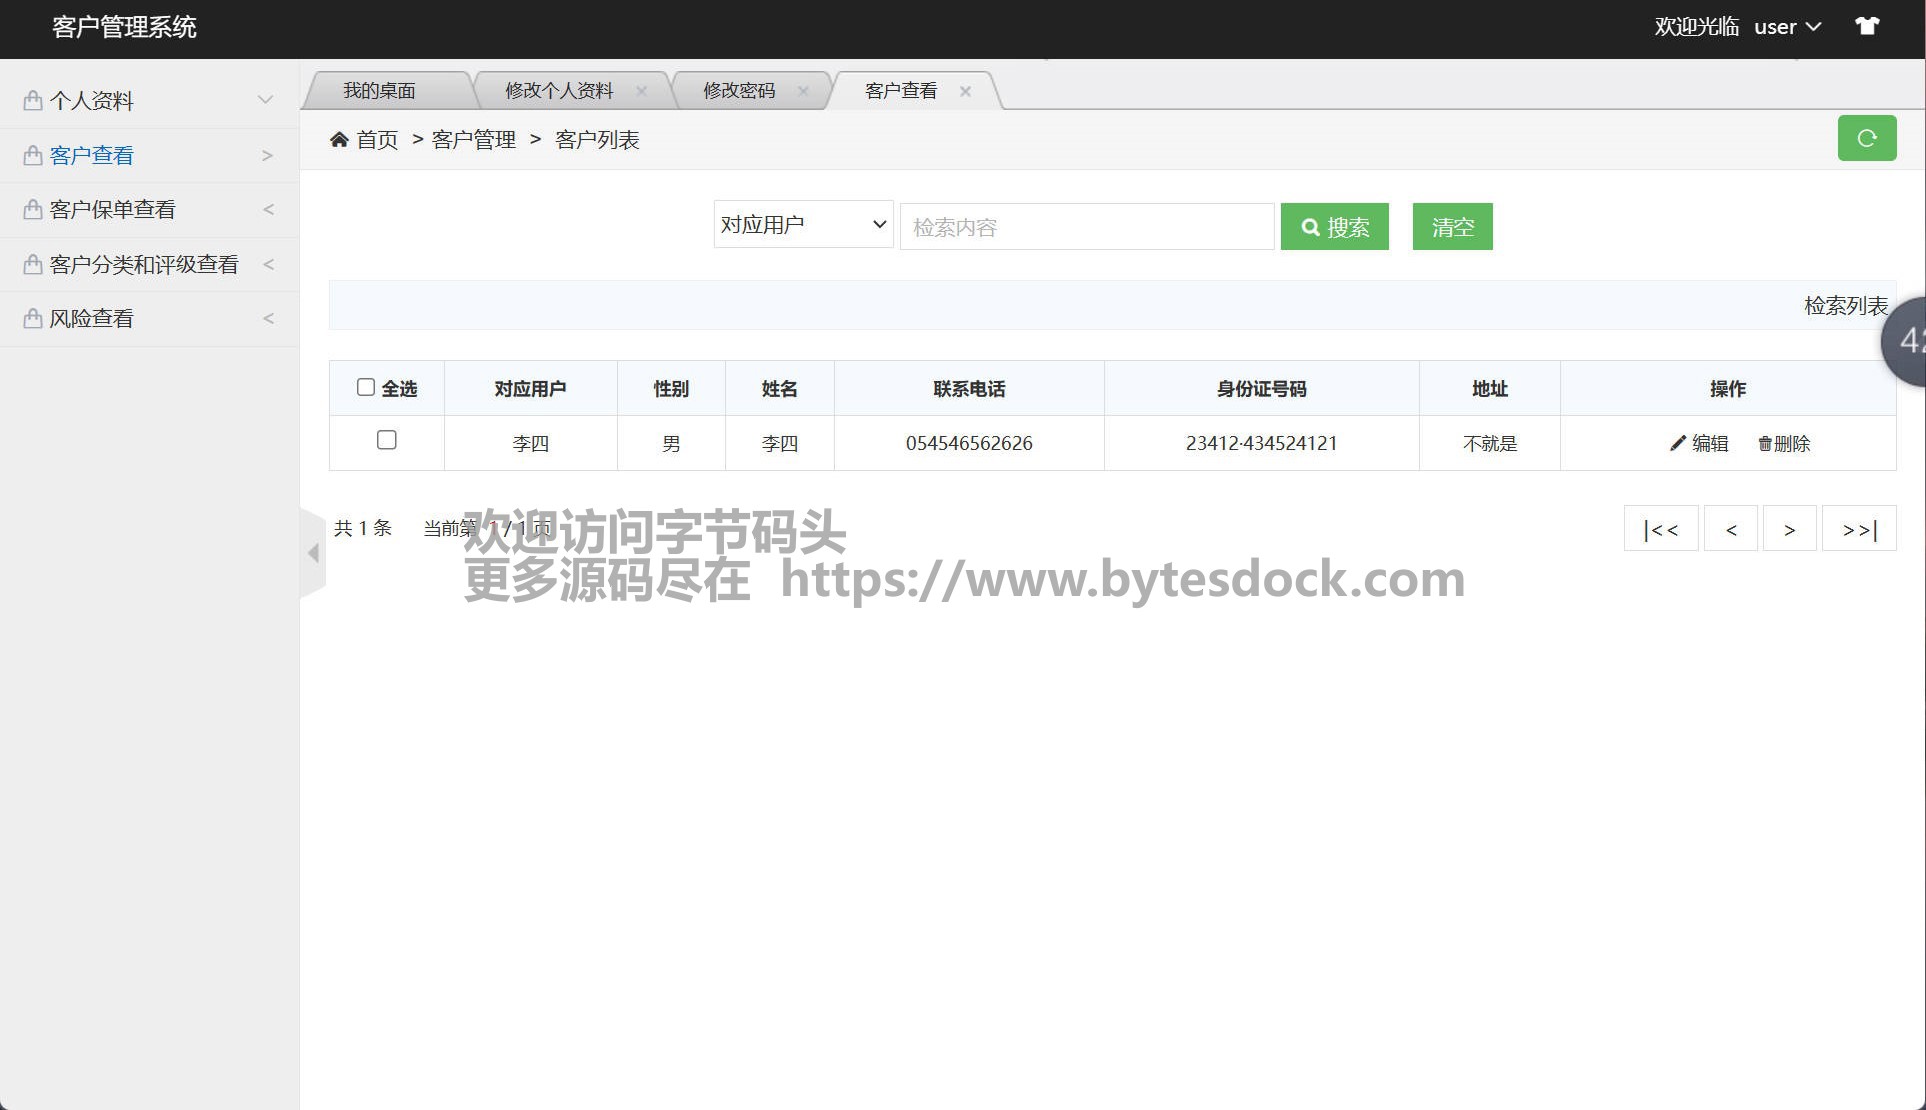Click the t-shirt skin icon

tap(1867, 26)
